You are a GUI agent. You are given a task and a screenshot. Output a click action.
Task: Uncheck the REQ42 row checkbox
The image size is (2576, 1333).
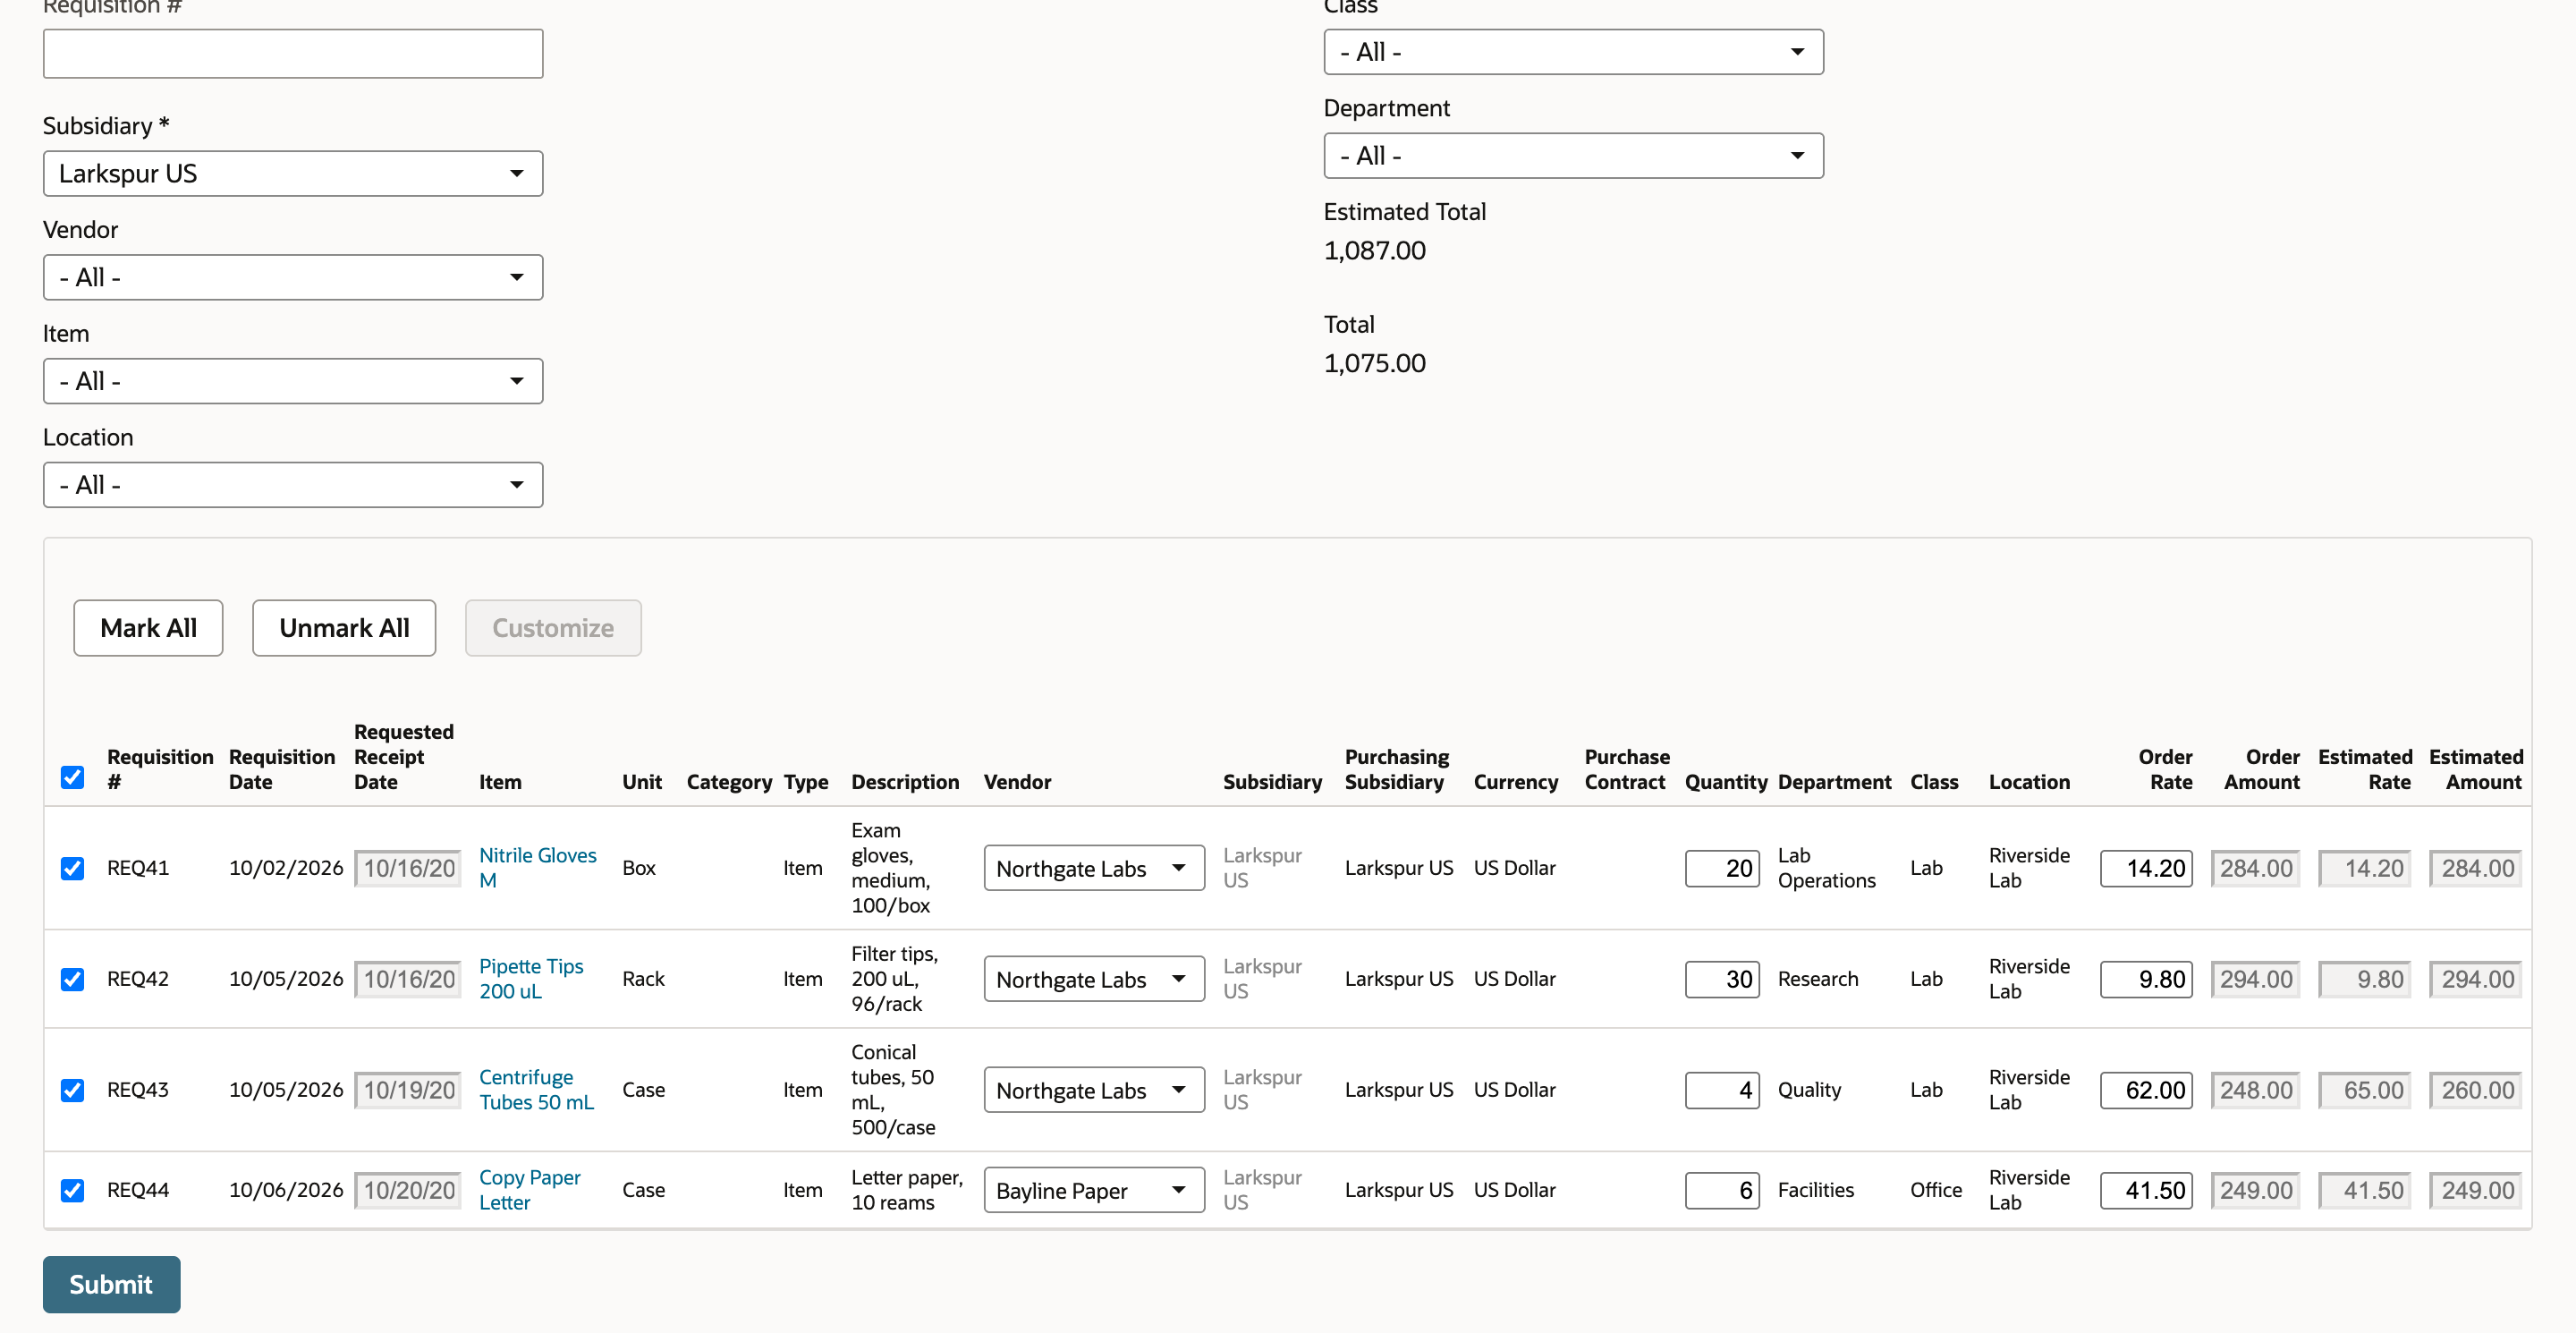[x=72, y=979]
